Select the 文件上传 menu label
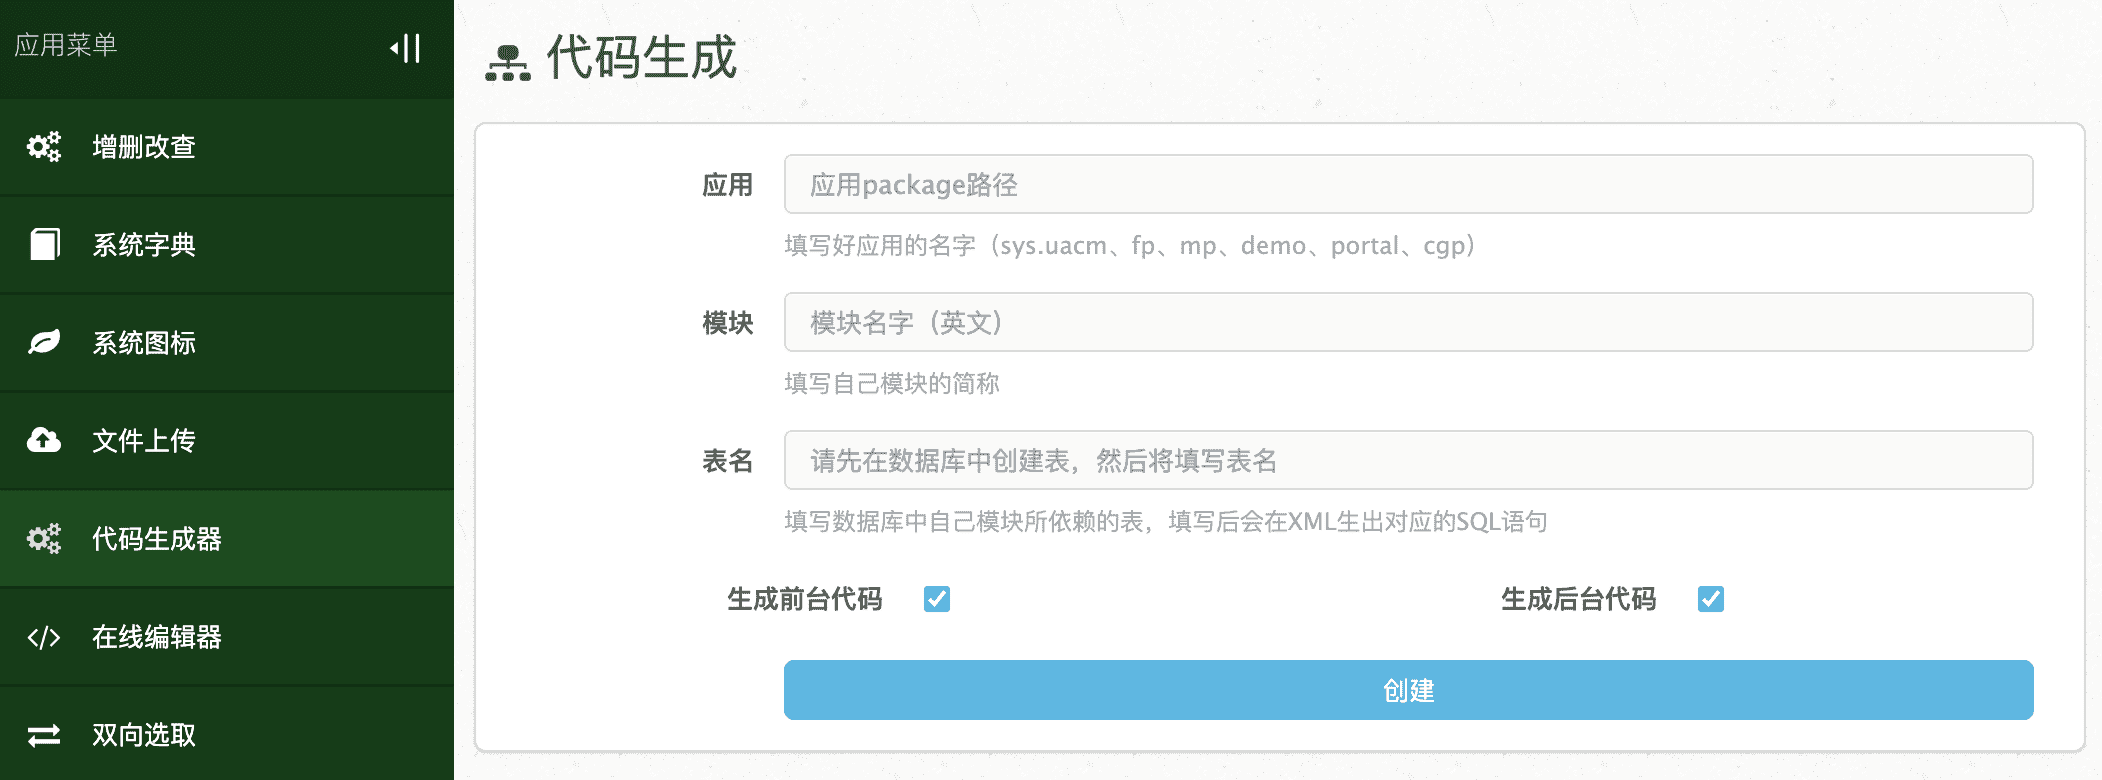 [144, 441]
